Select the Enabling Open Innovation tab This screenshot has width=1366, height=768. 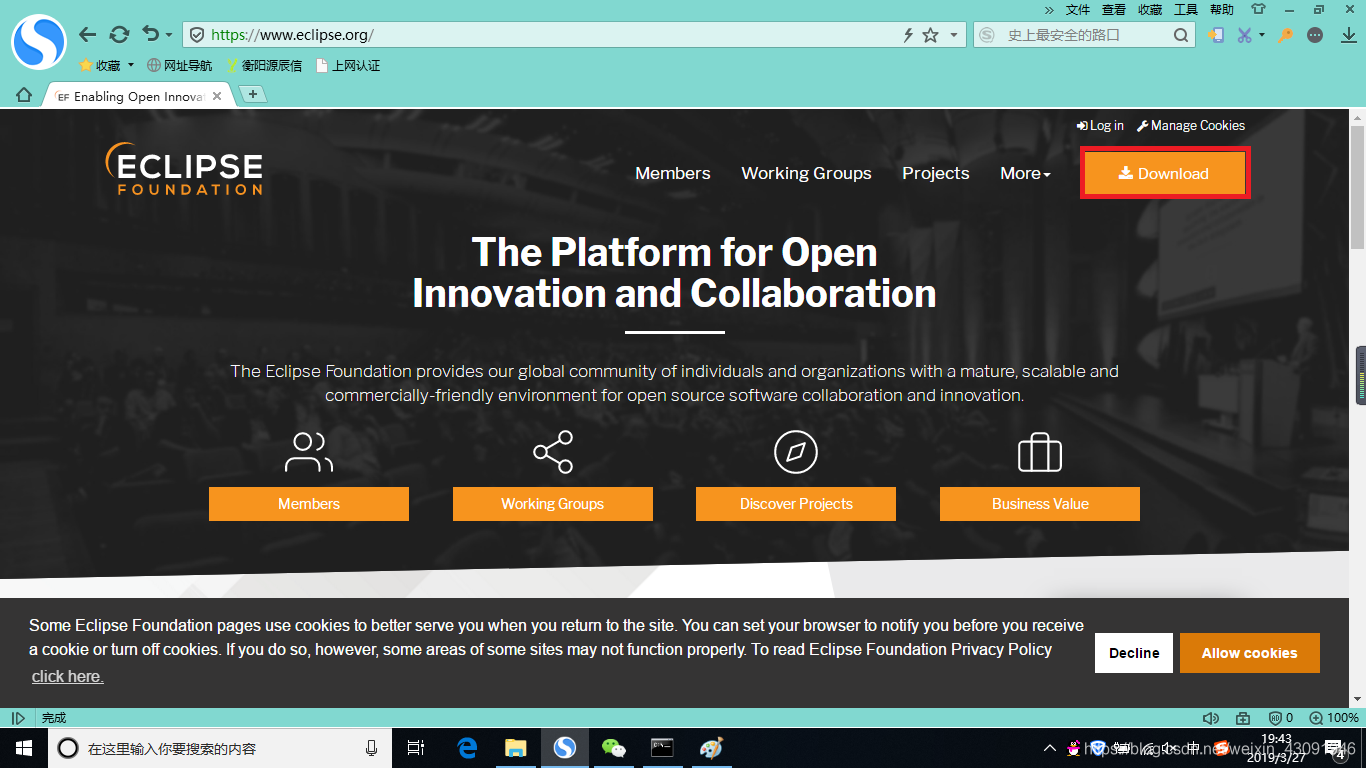(x=138, y=96)
